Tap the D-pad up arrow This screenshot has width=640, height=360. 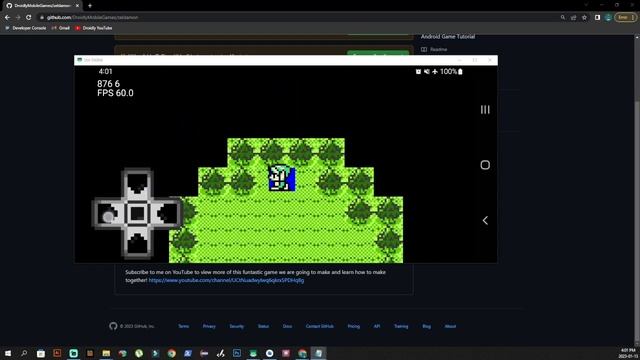(138, 183)
